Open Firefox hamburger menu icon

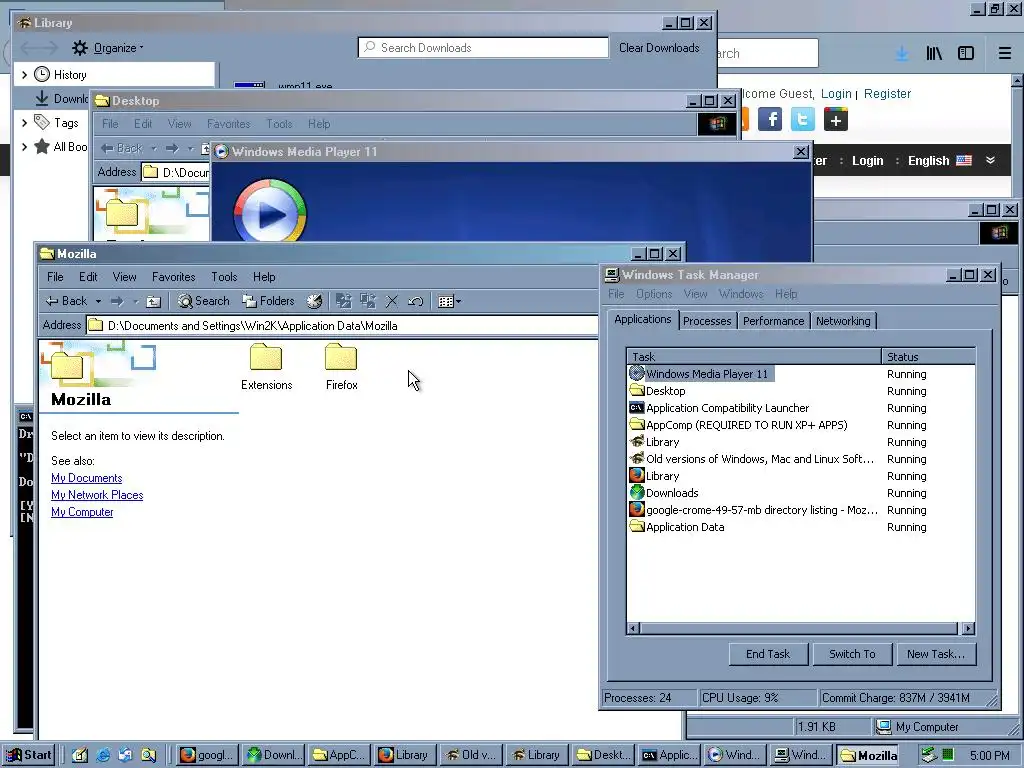(1004, 54)
